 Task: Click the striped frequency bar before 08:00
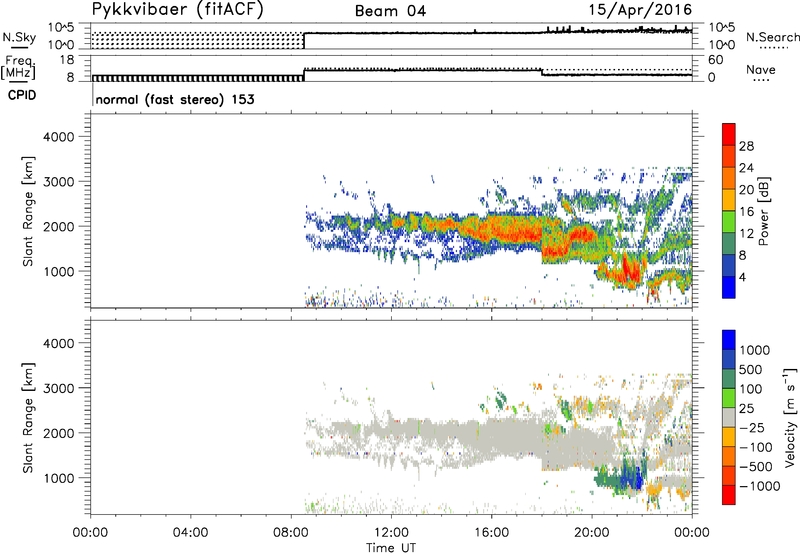tap(197, 78)
